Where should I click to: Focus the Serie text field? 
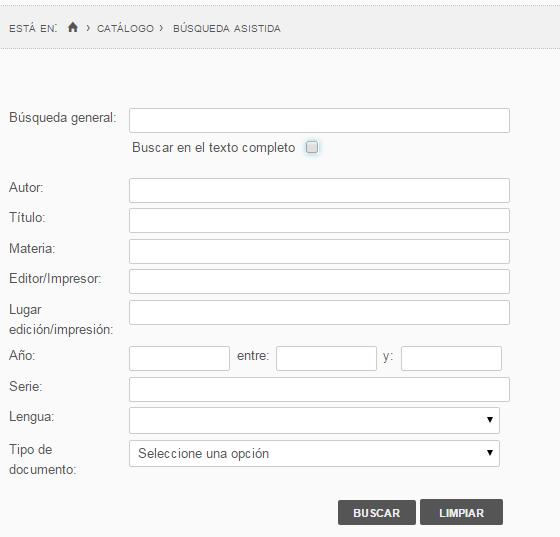tap(319, 390)
